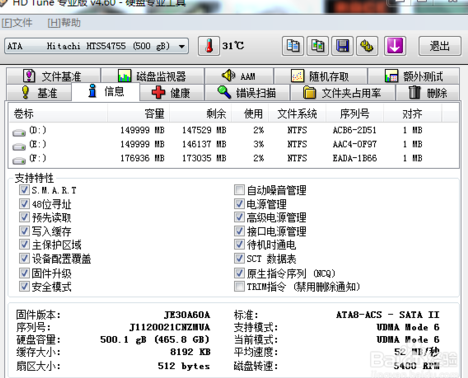Open the 文件 menu
Image resolution: width=468 pixels, height=378 pixels.
(17, 23)
